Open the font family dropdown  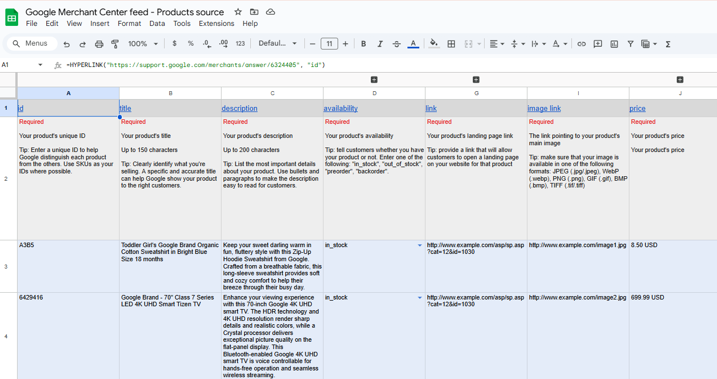pyautogui.click(x=278, y=44)
